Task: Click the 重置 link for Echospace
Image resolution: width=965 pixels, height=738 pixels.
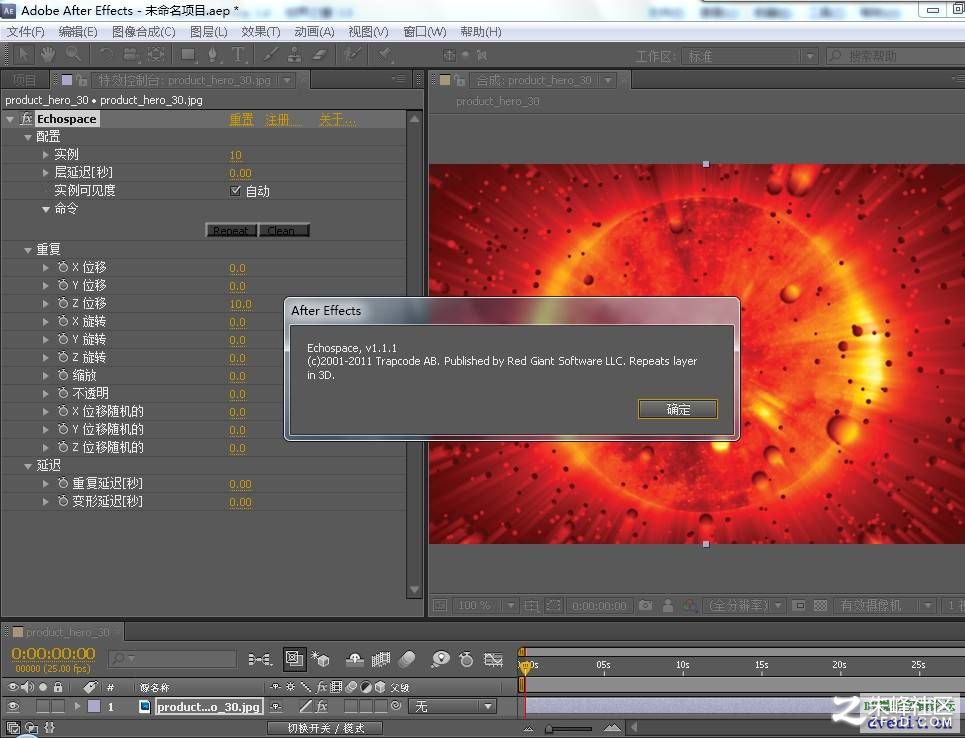Action: pyautogui.click(x=241, y=119)
